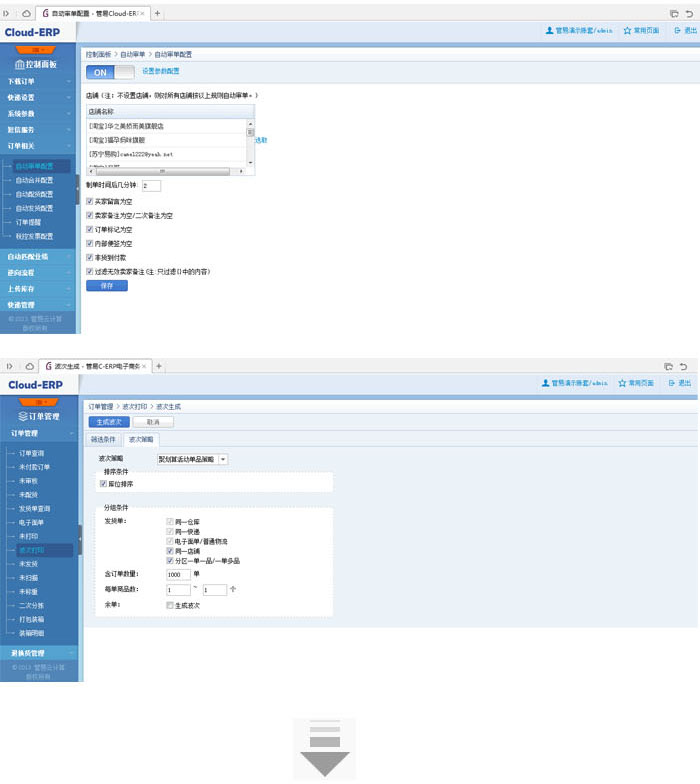This screenshot has height=784, width=700.
Task: Open a new tab in the 波次生成 browser window
Action: click(158, 366)
